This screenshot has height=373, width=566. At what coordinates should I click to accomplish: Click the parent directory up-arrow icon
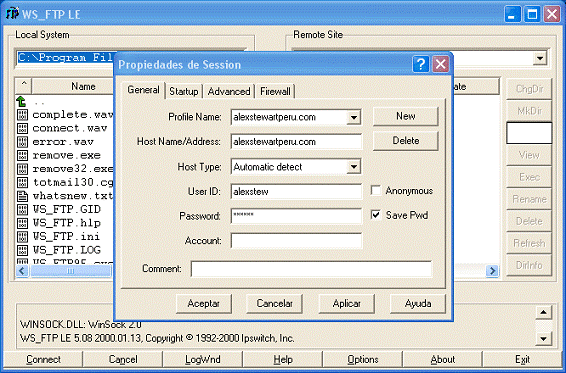click(x=22, y=101)
